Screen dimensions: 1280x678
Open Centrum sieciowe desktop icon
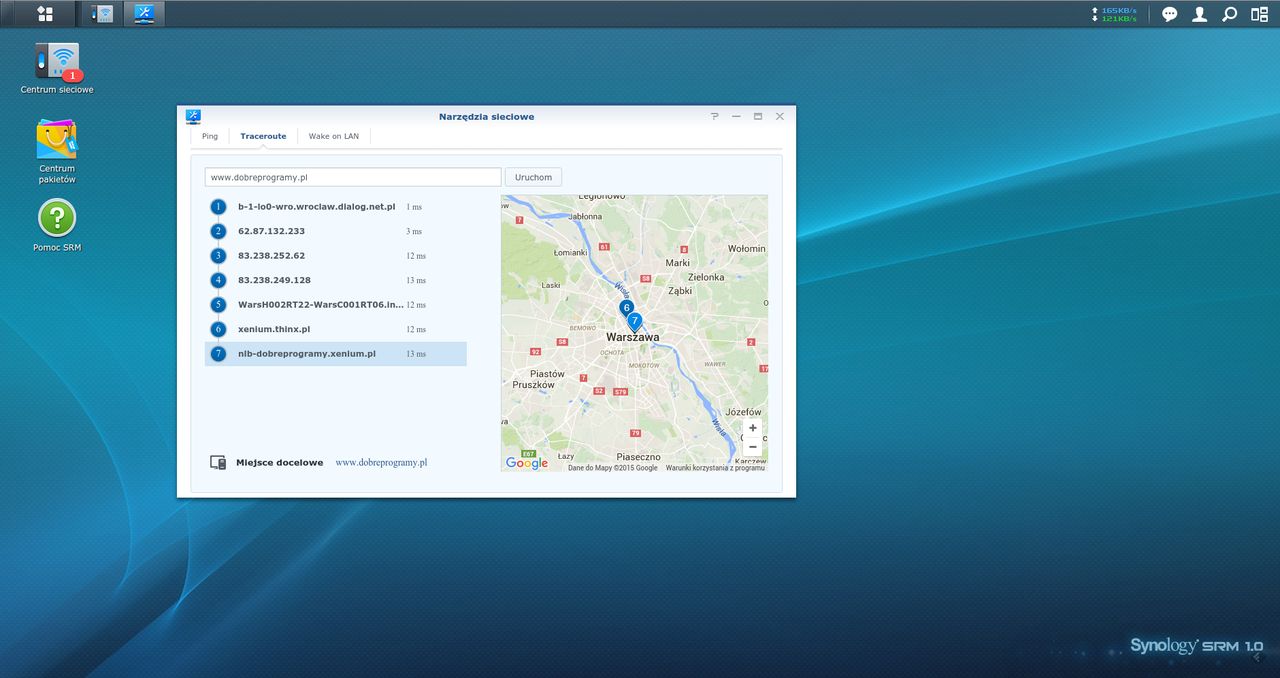(x=57, y=68)
